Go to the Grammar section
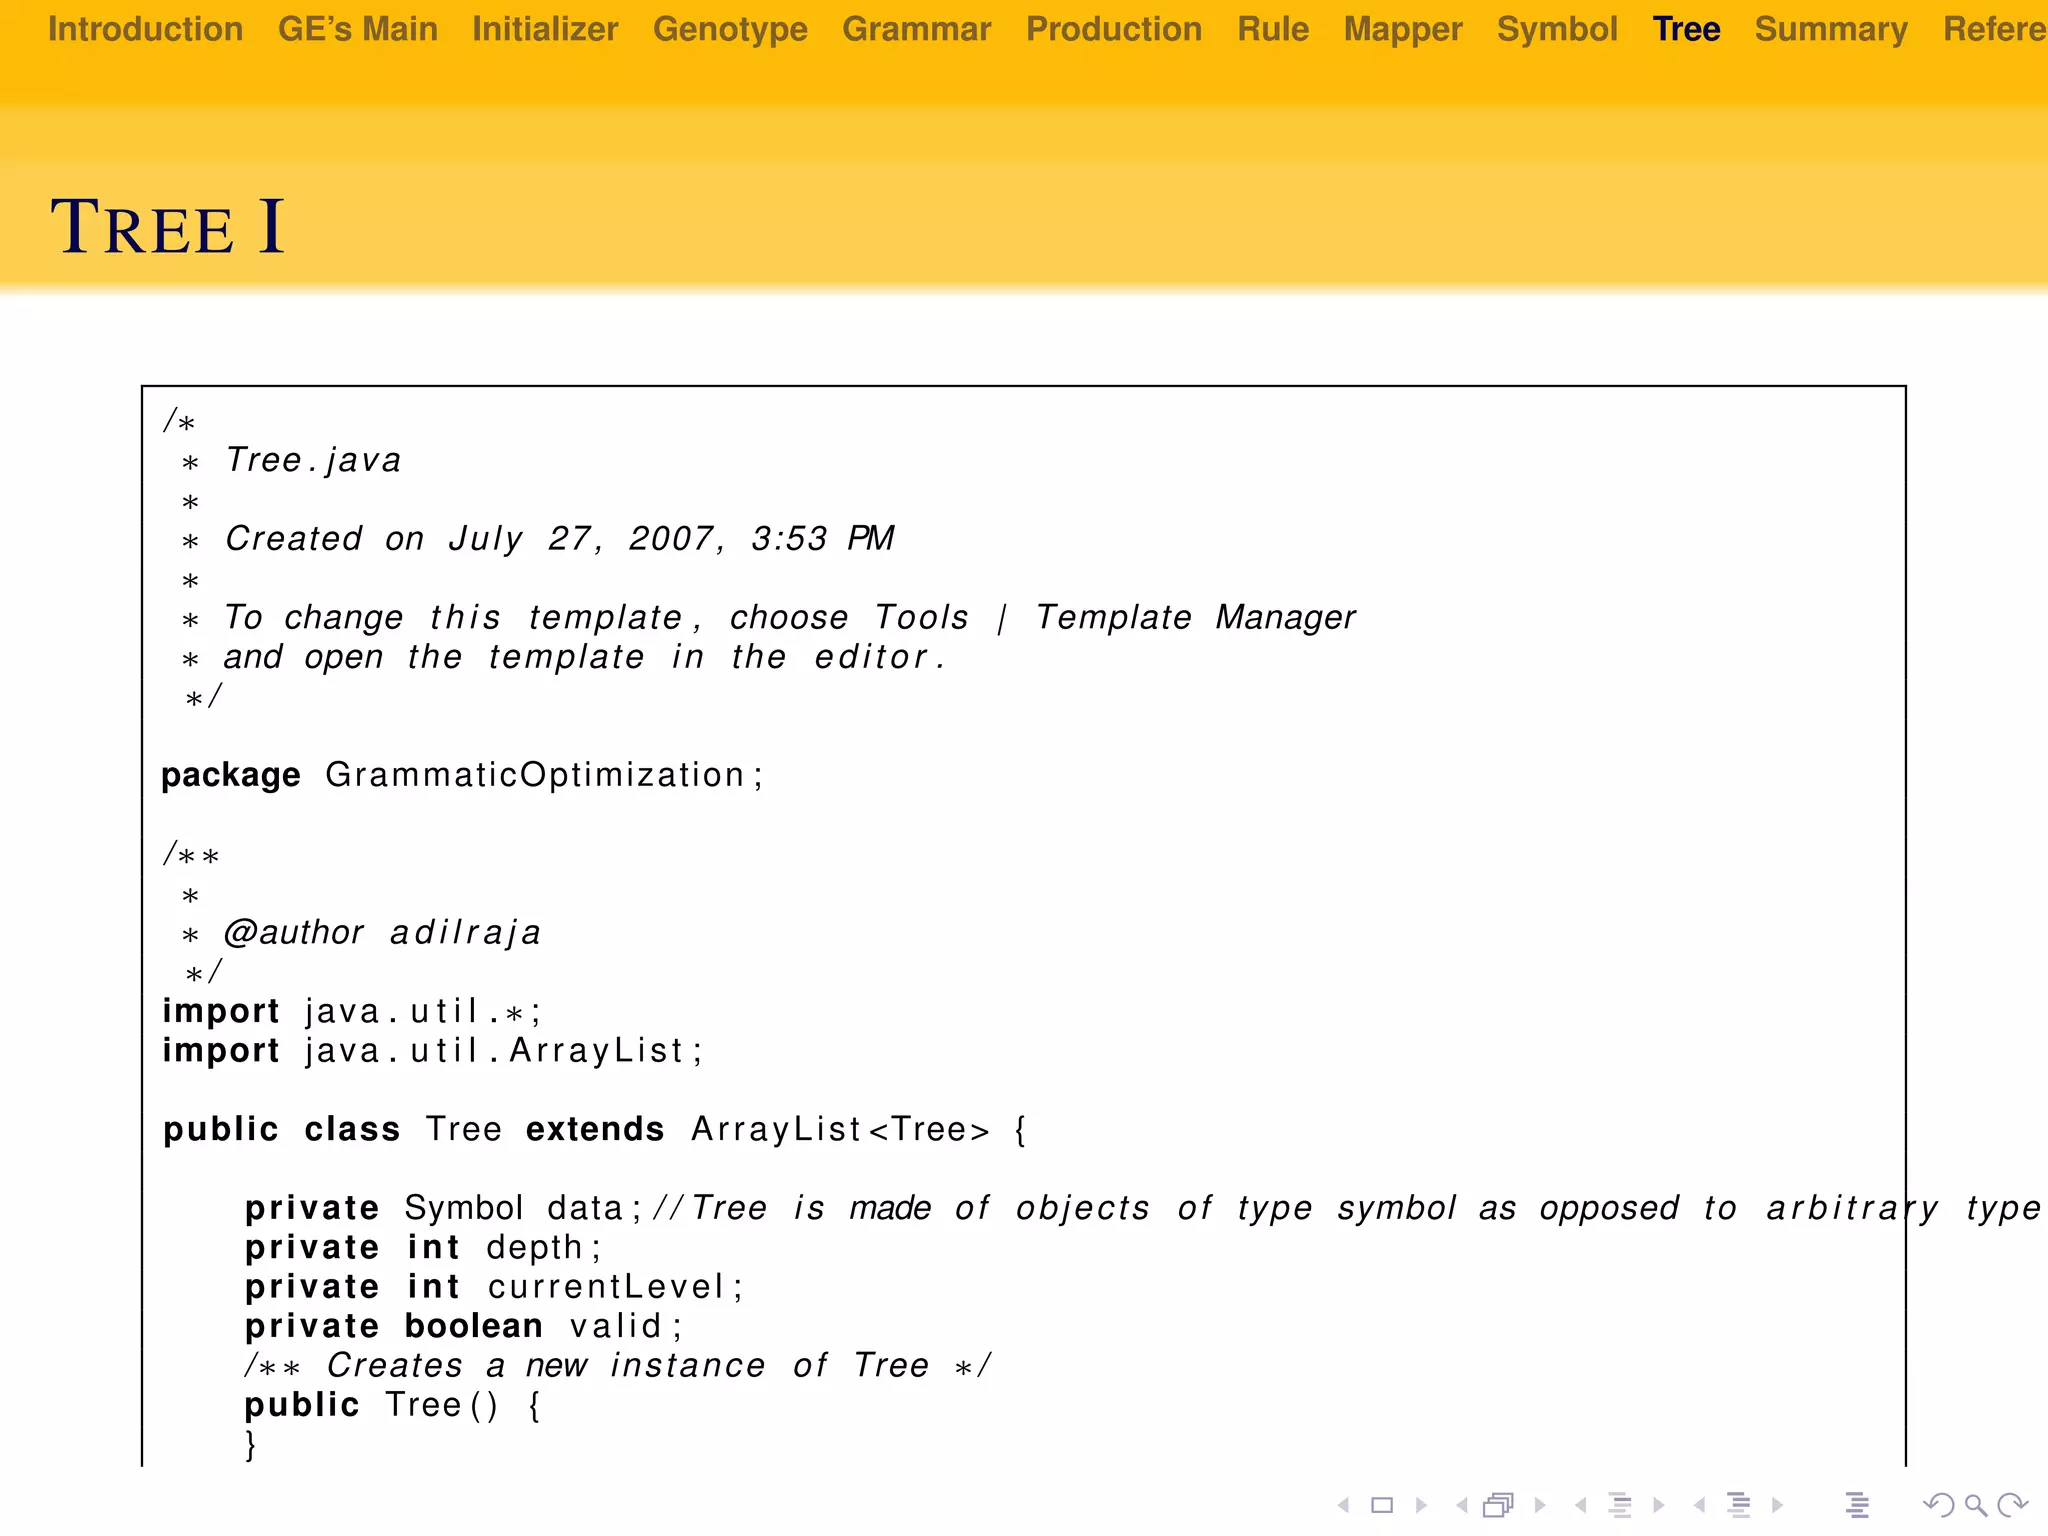Screen dimensions: 2048x1536 [x=917, y=29]
